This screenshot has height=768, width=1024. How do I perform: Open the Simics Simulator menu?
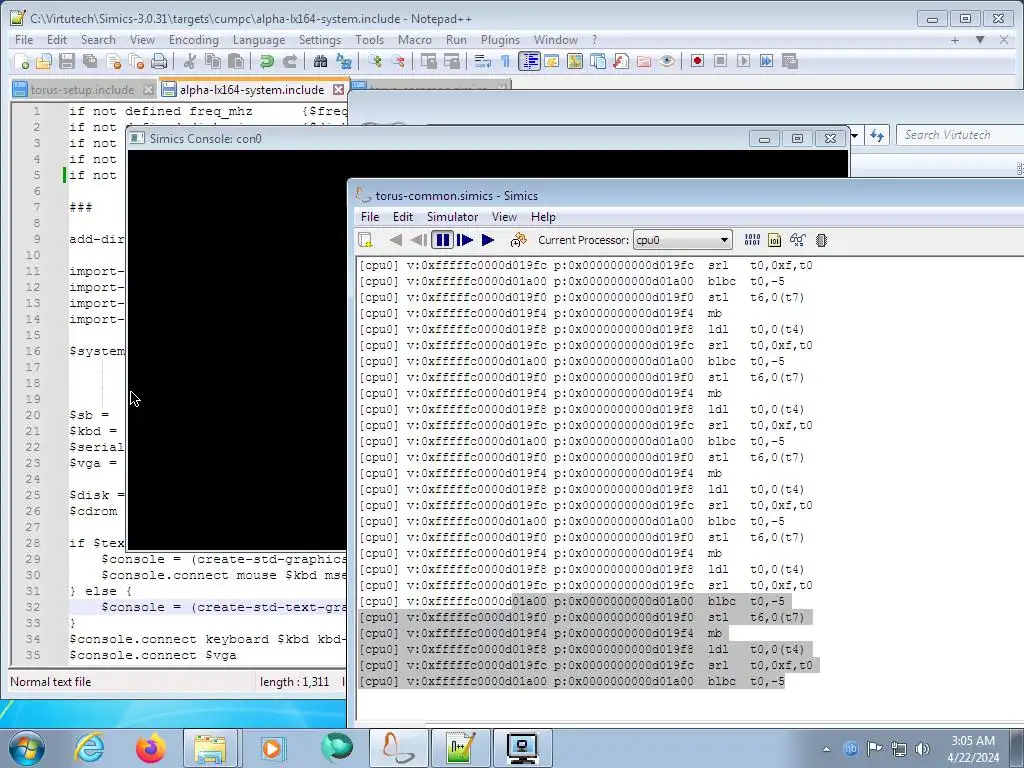(452, 217)
